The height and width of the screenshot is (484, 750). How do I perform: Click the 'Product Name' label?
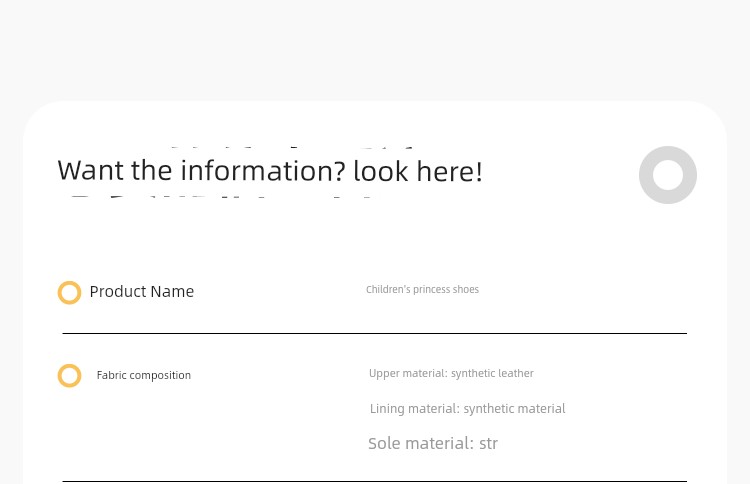click(142, 291)
